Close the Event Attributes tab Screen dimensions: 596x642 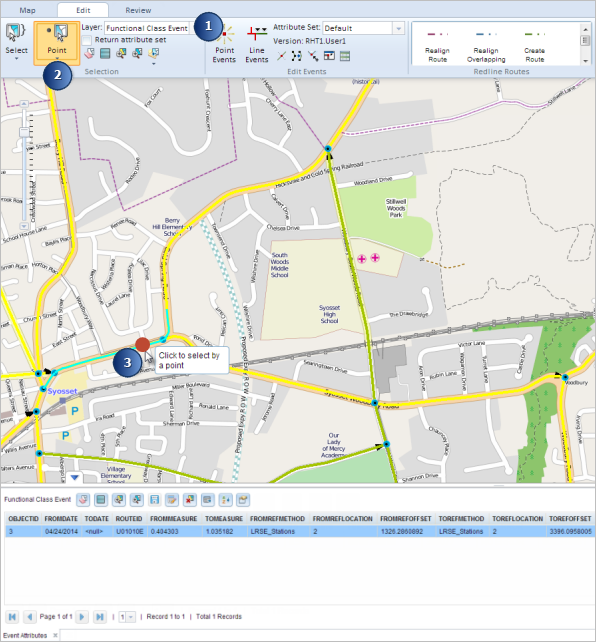tap(55, 635)
